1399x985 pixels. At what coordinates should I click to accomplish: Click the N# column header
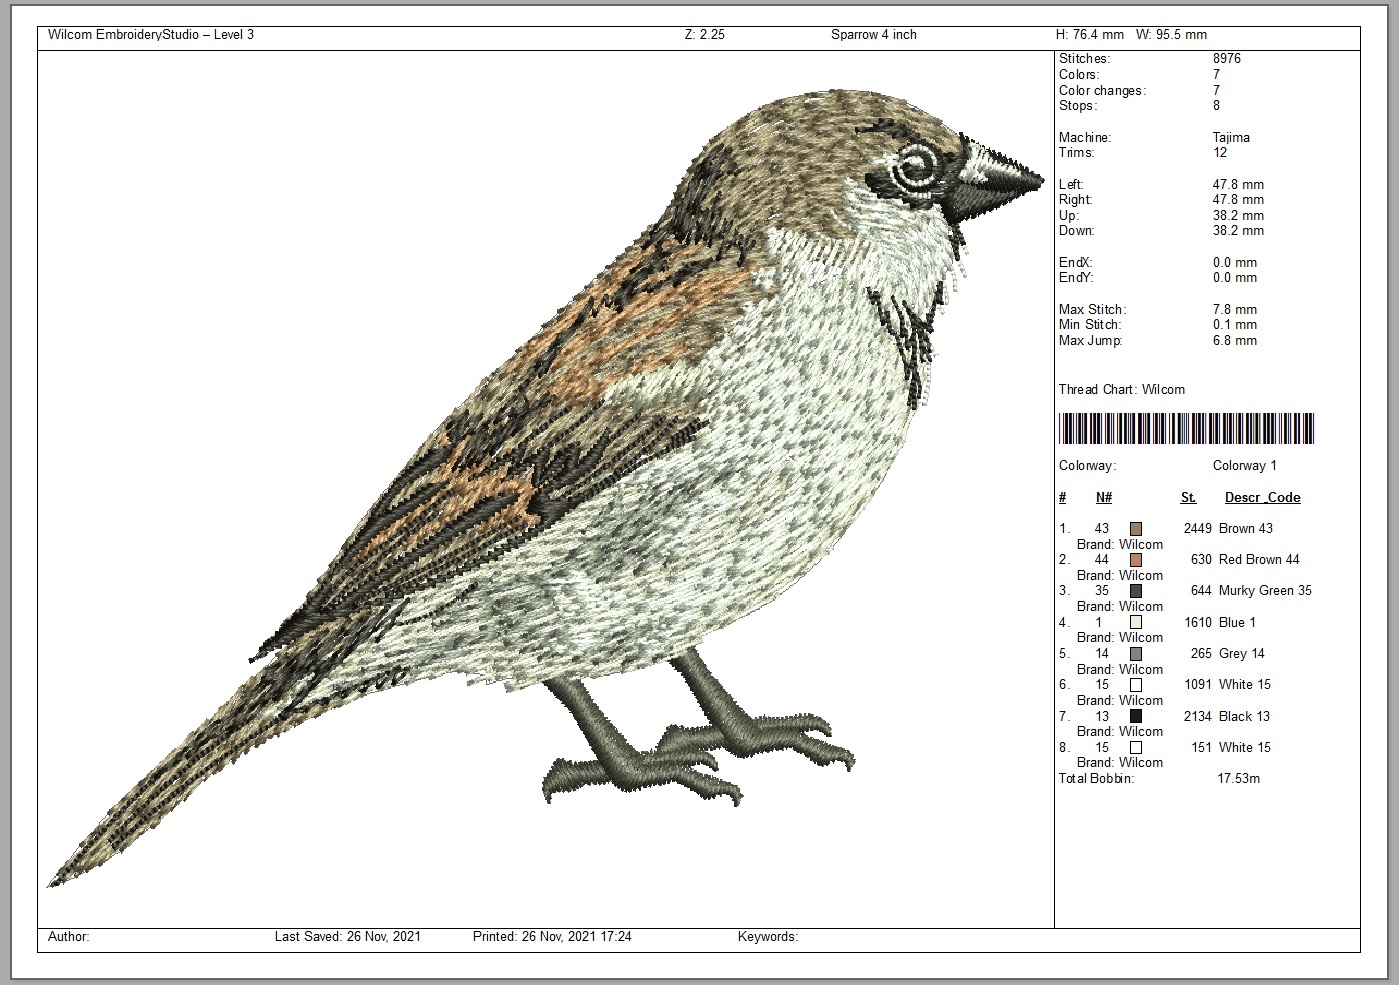(1104, 497)
